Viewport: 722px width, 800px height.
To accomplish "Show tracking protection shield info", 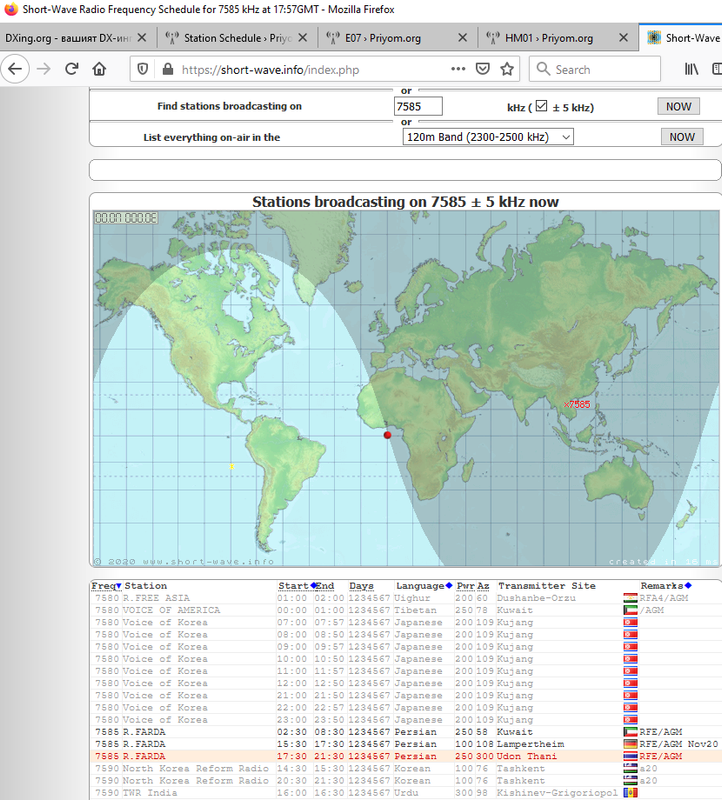I will (143, 69).
